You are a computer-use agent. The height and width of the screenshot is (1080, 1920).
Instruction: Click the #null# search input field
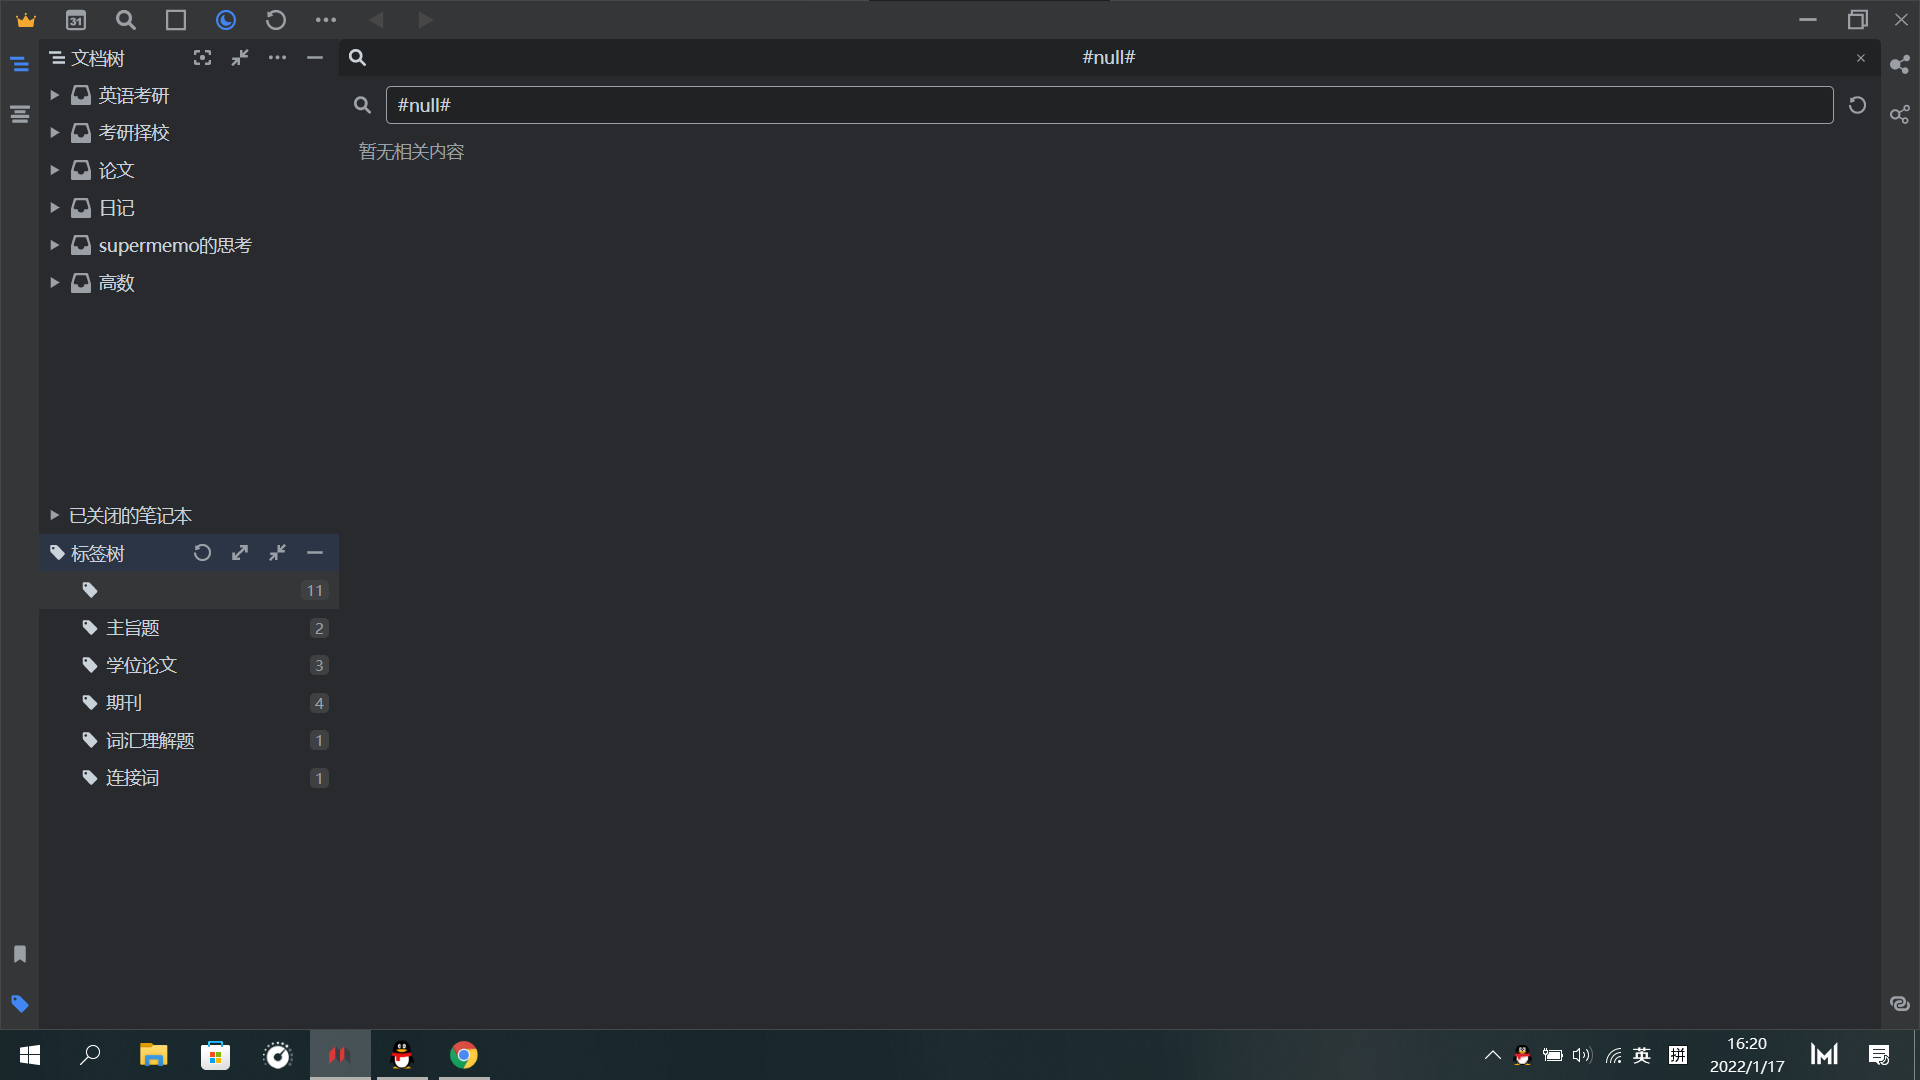(x=1108, y=105)
